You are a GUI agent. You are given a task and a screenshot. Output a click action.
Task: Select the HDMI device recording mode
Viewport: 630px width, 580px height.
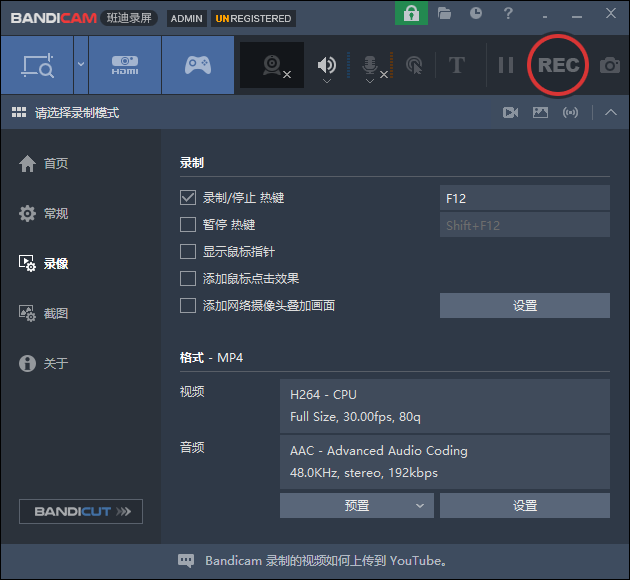[x=125, y=65]
